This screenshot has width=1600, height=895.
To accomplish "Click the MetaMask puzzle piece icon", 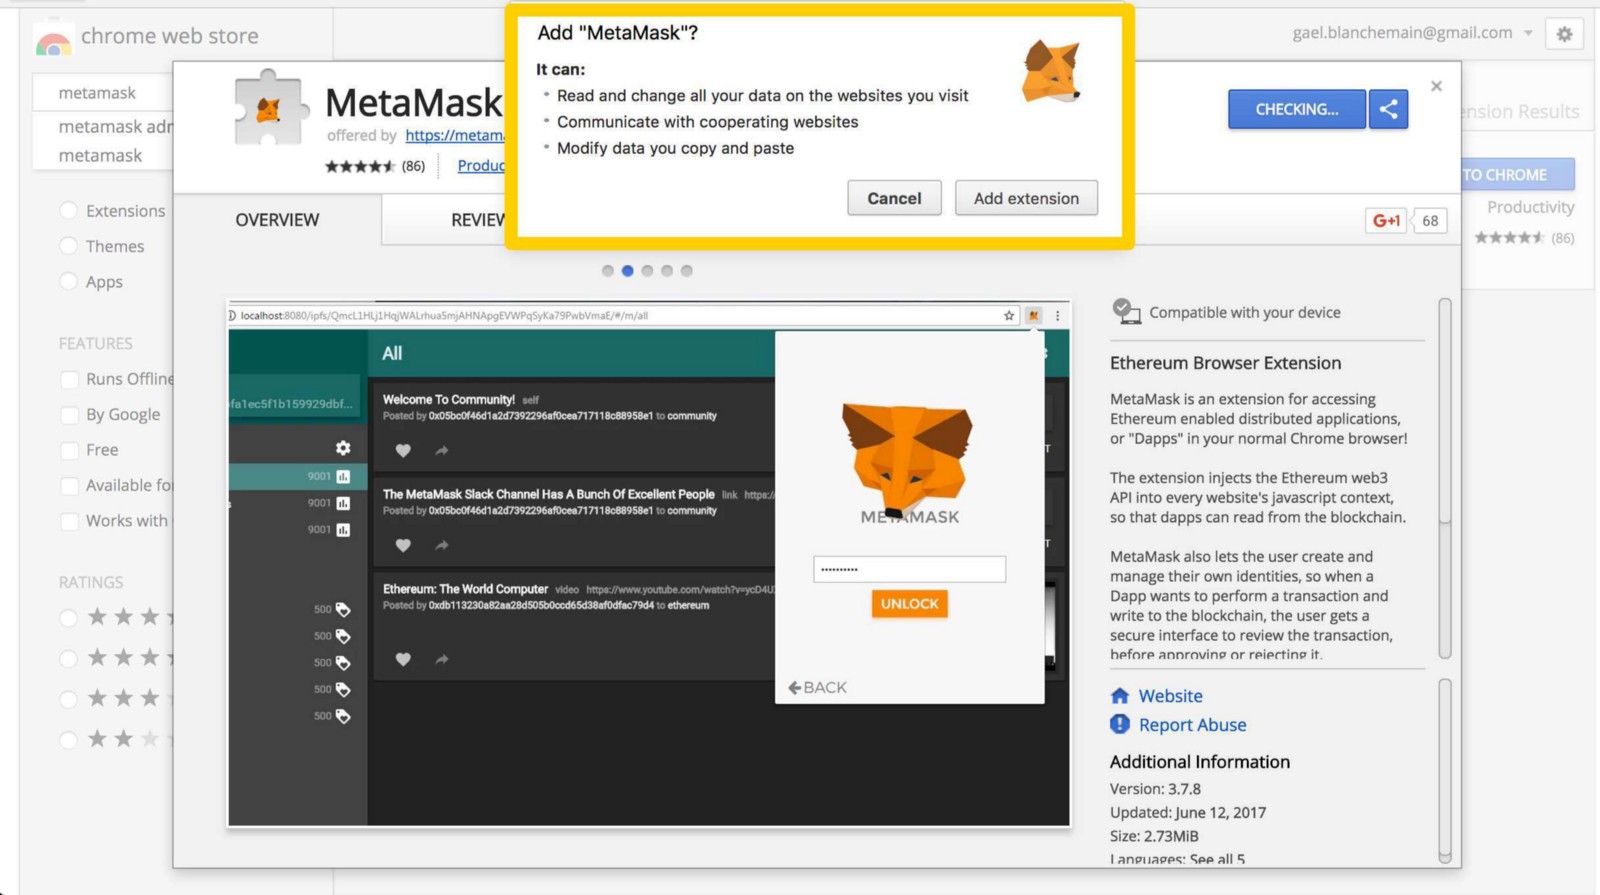I will [x=267, y=108].
